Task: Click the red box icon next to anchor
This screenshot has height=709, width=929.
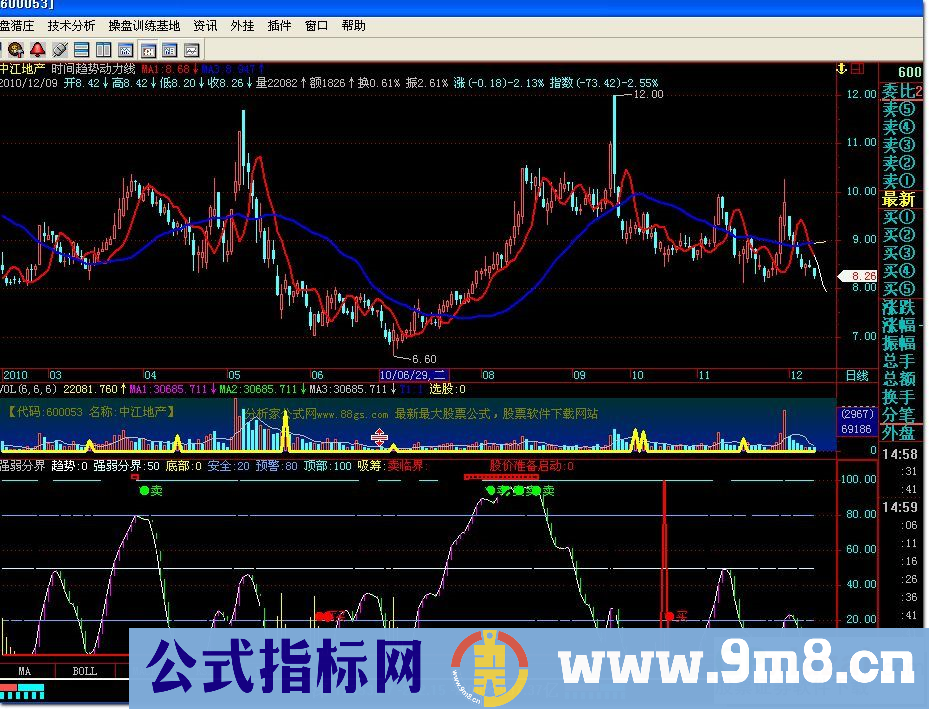Action: click(x=857, y=69)
